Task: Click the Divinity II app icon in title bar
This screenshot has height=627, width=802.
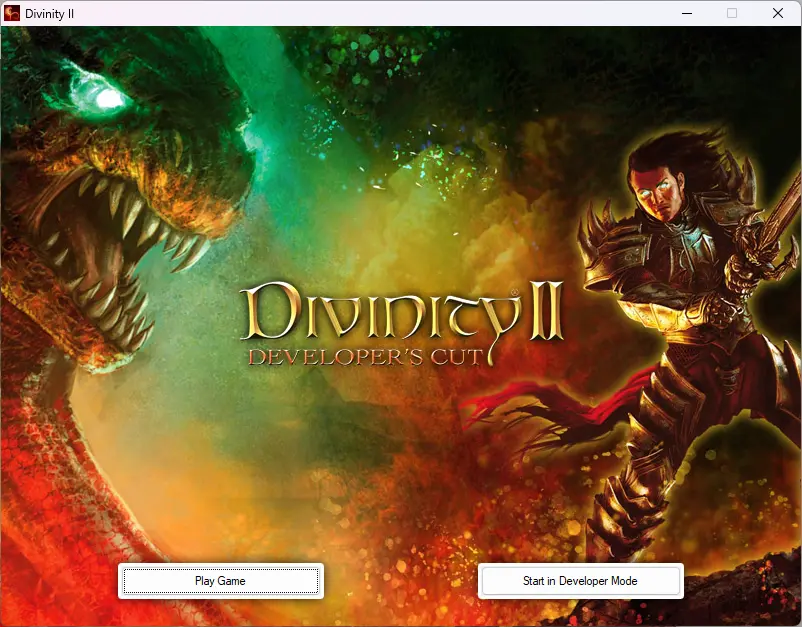Action: (x=12, y=13)
